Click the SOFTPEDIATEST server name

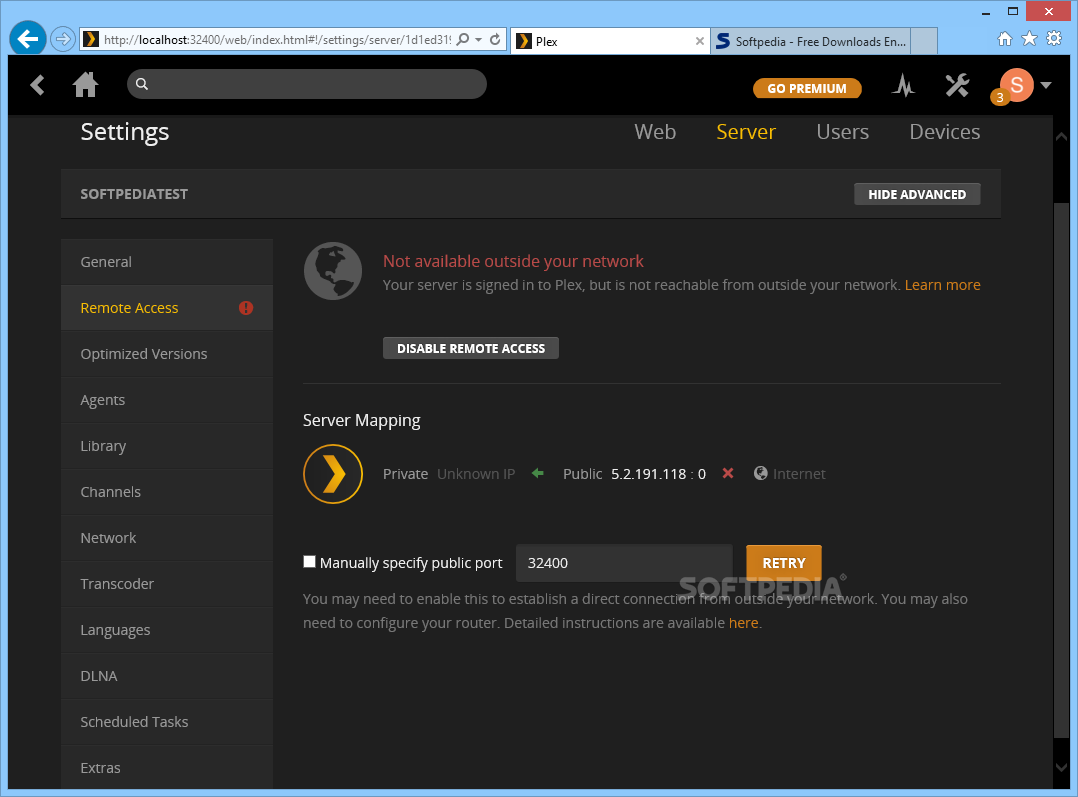click(134, 194)
